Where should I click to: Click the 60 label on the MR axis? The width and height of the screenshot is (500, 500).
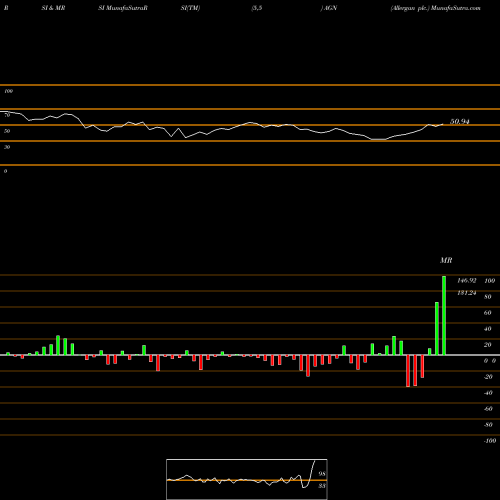[x=488, y=313]
